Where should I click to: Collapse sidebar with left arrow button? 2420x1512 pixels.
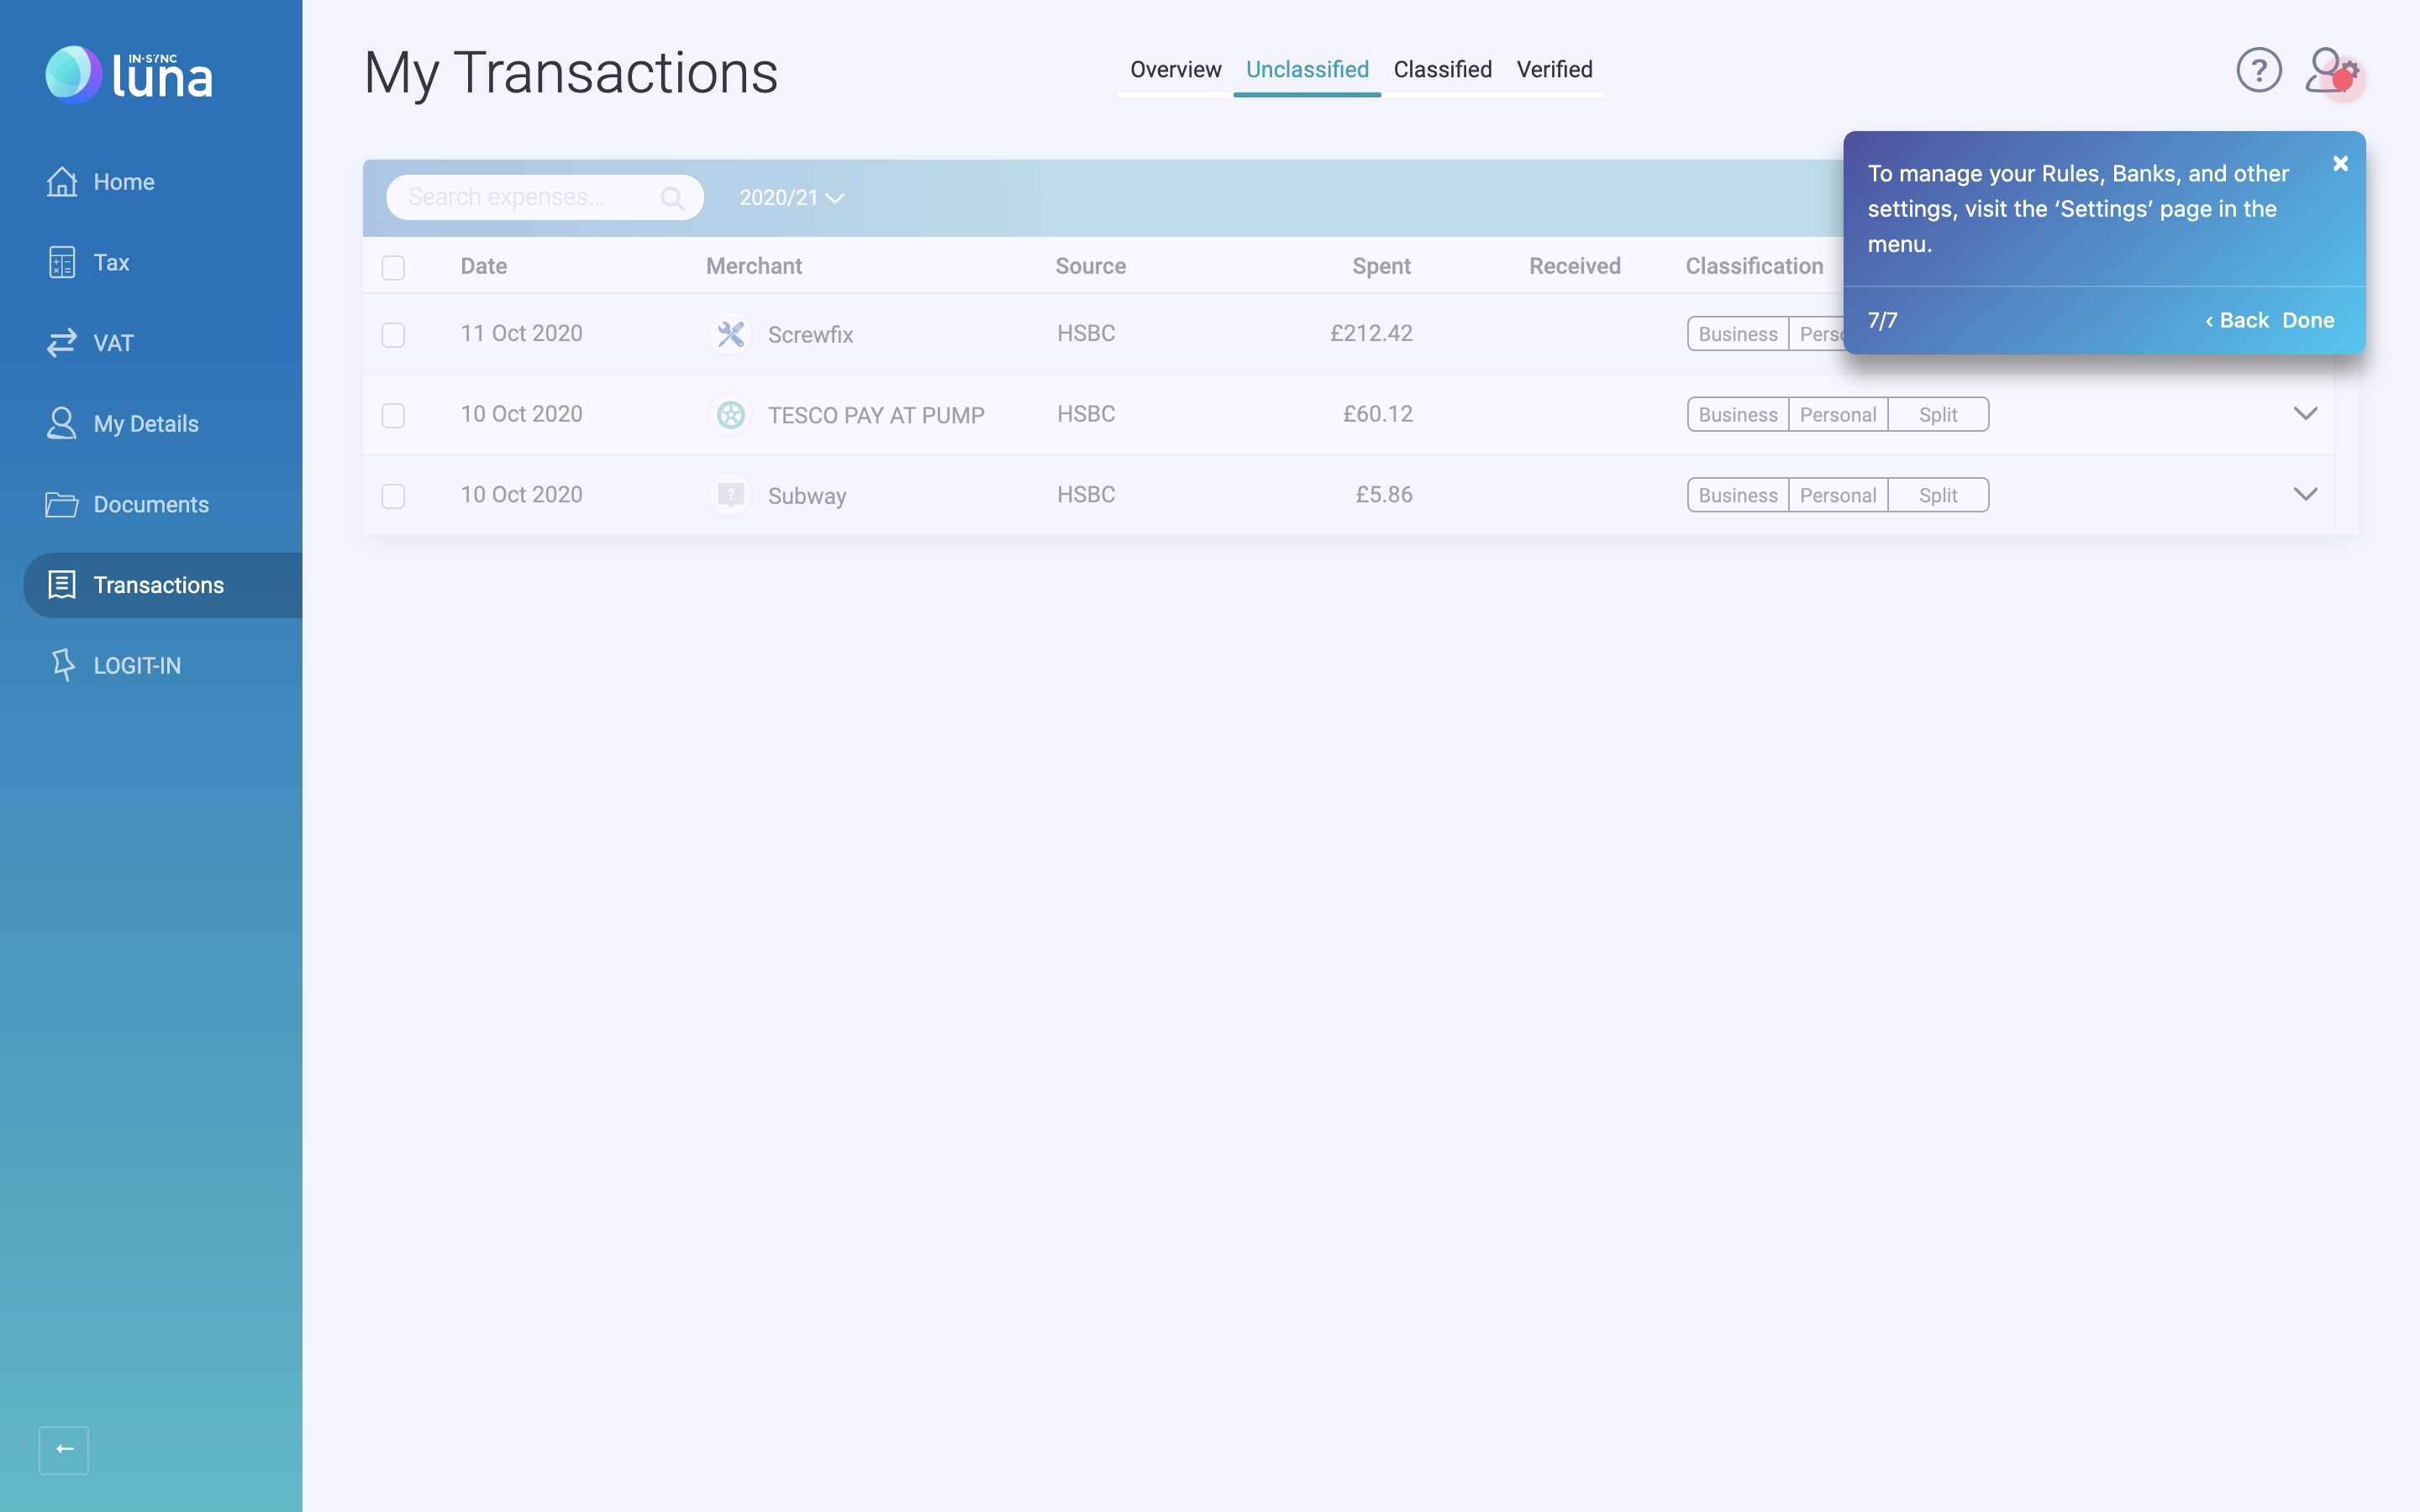coord(64,1449)
